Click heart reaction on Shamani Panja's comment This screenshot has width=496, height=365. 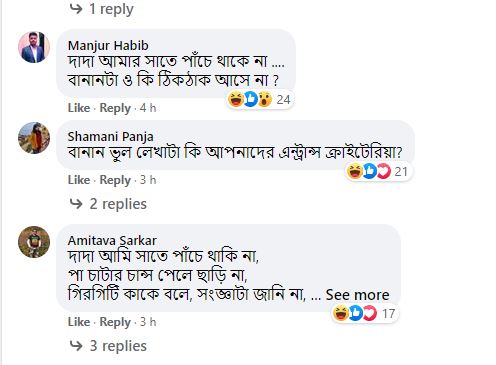[x=384, y=171]
